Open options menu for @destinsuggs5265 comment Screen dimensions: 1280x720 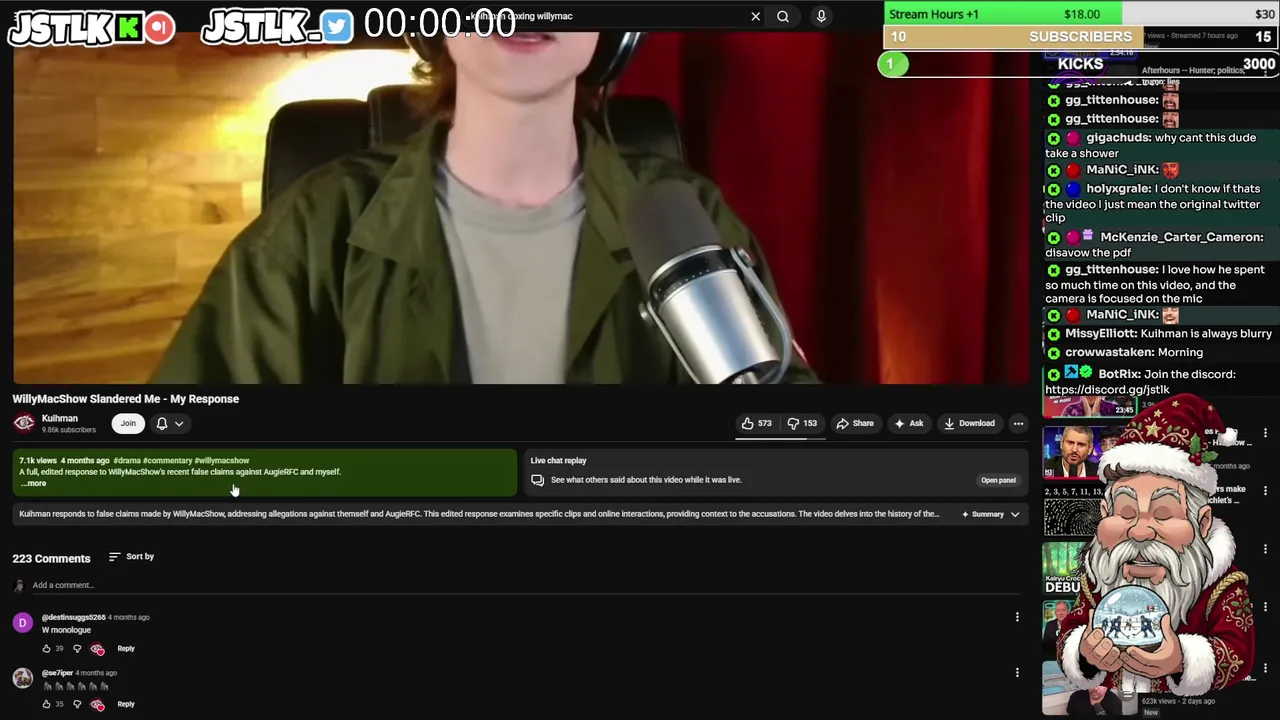click(1017, 617)
